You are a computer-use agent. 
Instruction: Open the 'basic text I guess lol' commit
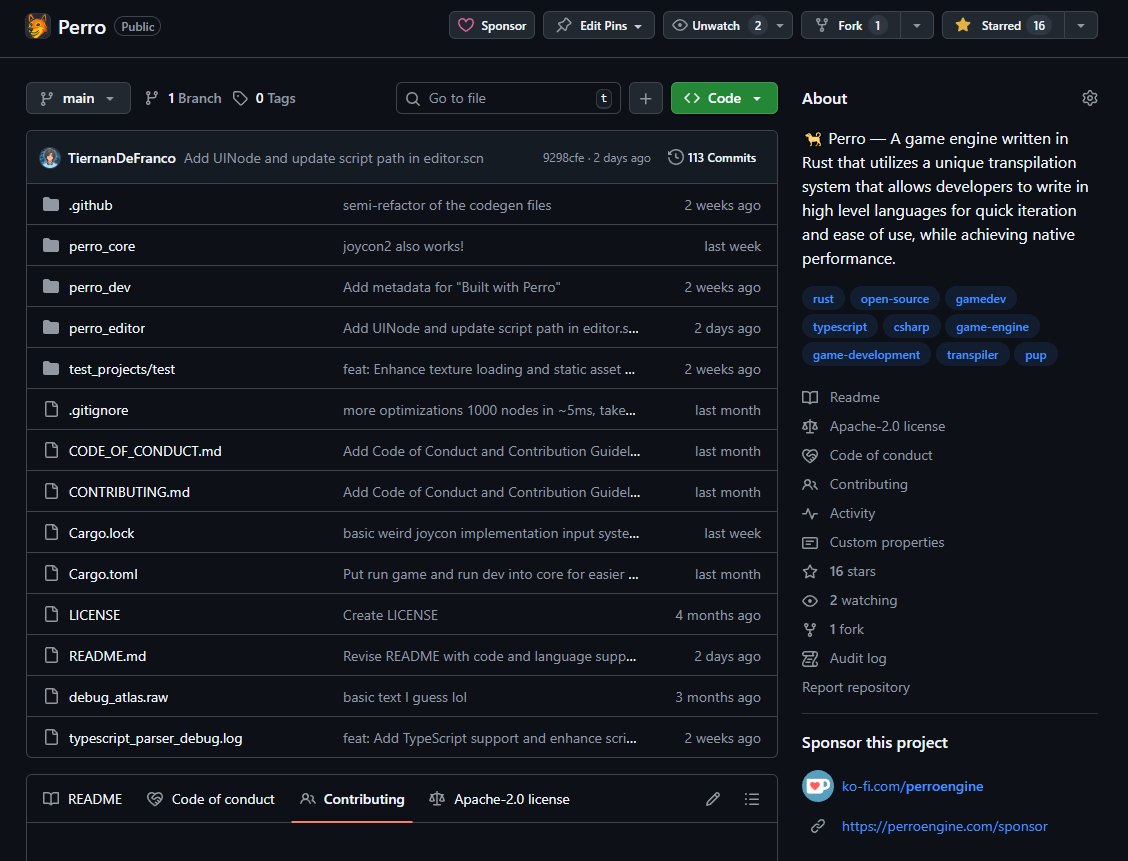(x=405, y=697)
